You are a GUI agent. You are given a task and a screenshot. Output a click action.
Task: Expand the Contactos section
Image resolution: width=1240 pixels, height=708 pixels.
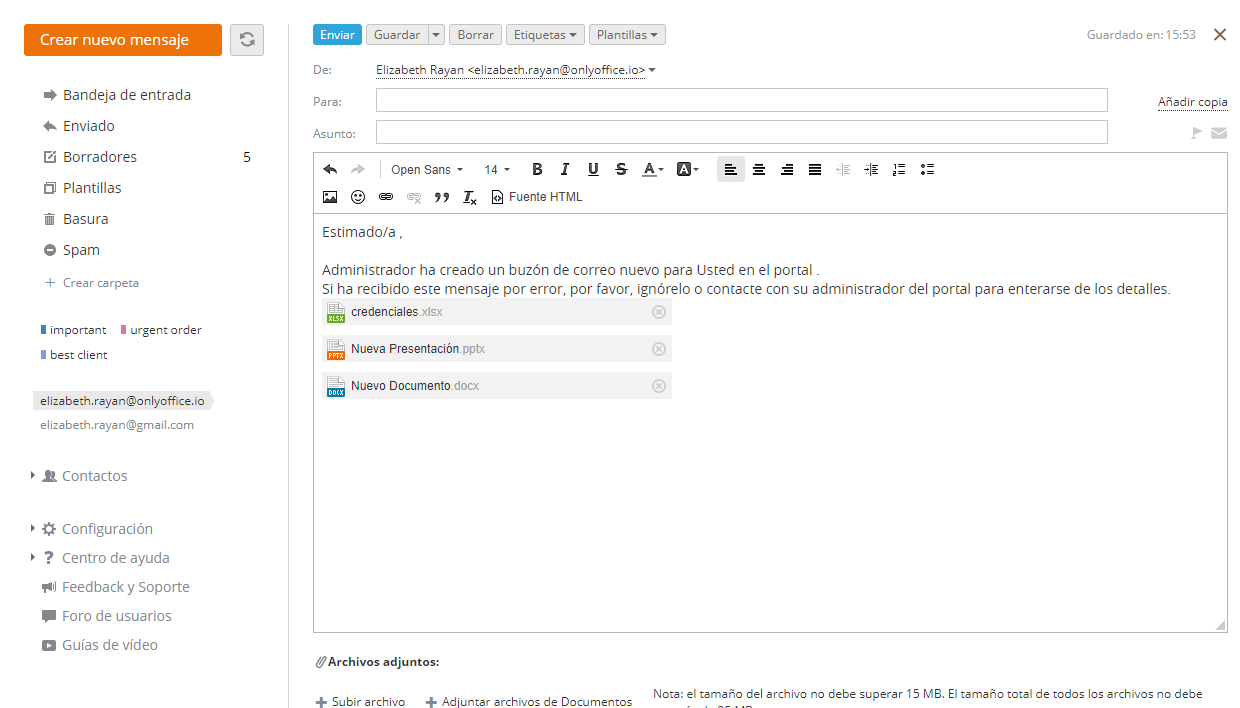[33, 476]
